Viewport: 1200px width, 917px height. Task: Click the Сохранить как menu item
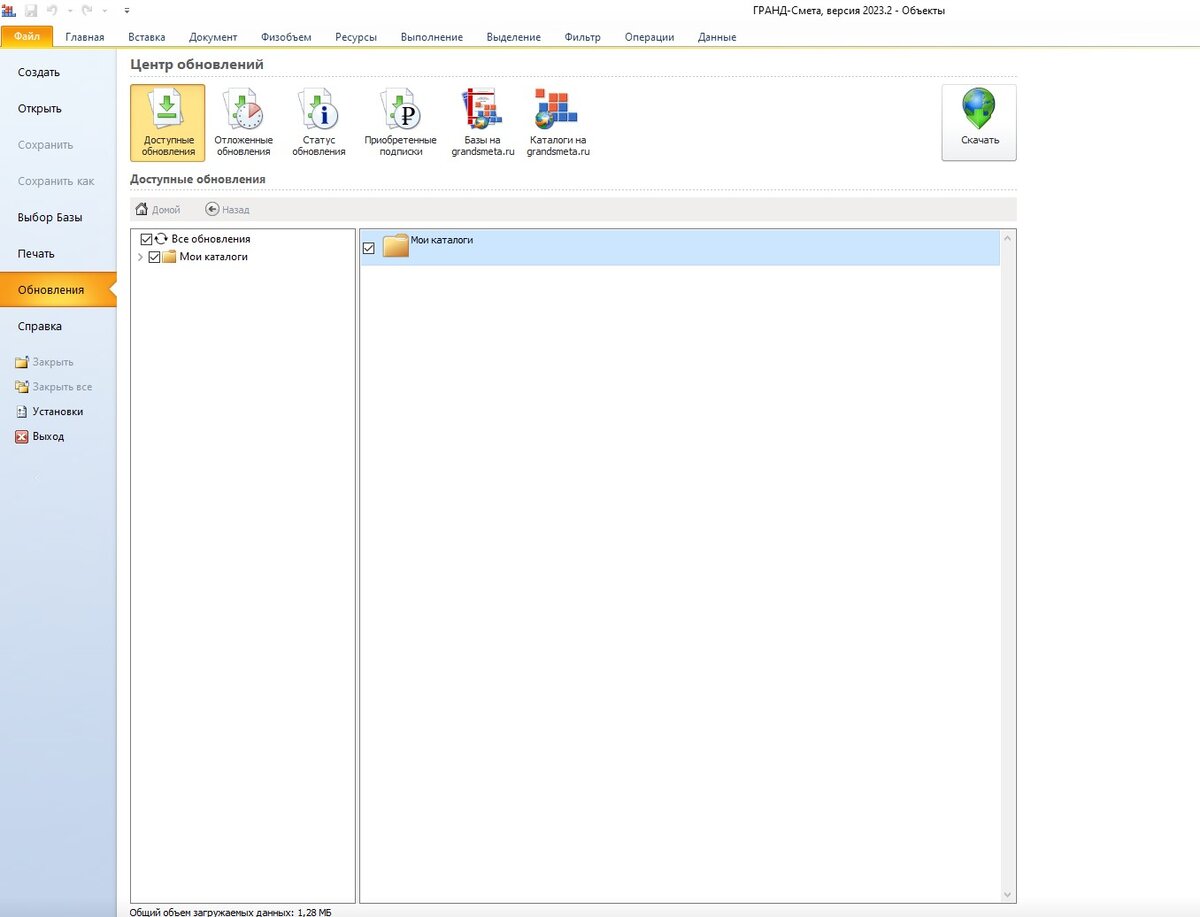(x=58, y=181)
